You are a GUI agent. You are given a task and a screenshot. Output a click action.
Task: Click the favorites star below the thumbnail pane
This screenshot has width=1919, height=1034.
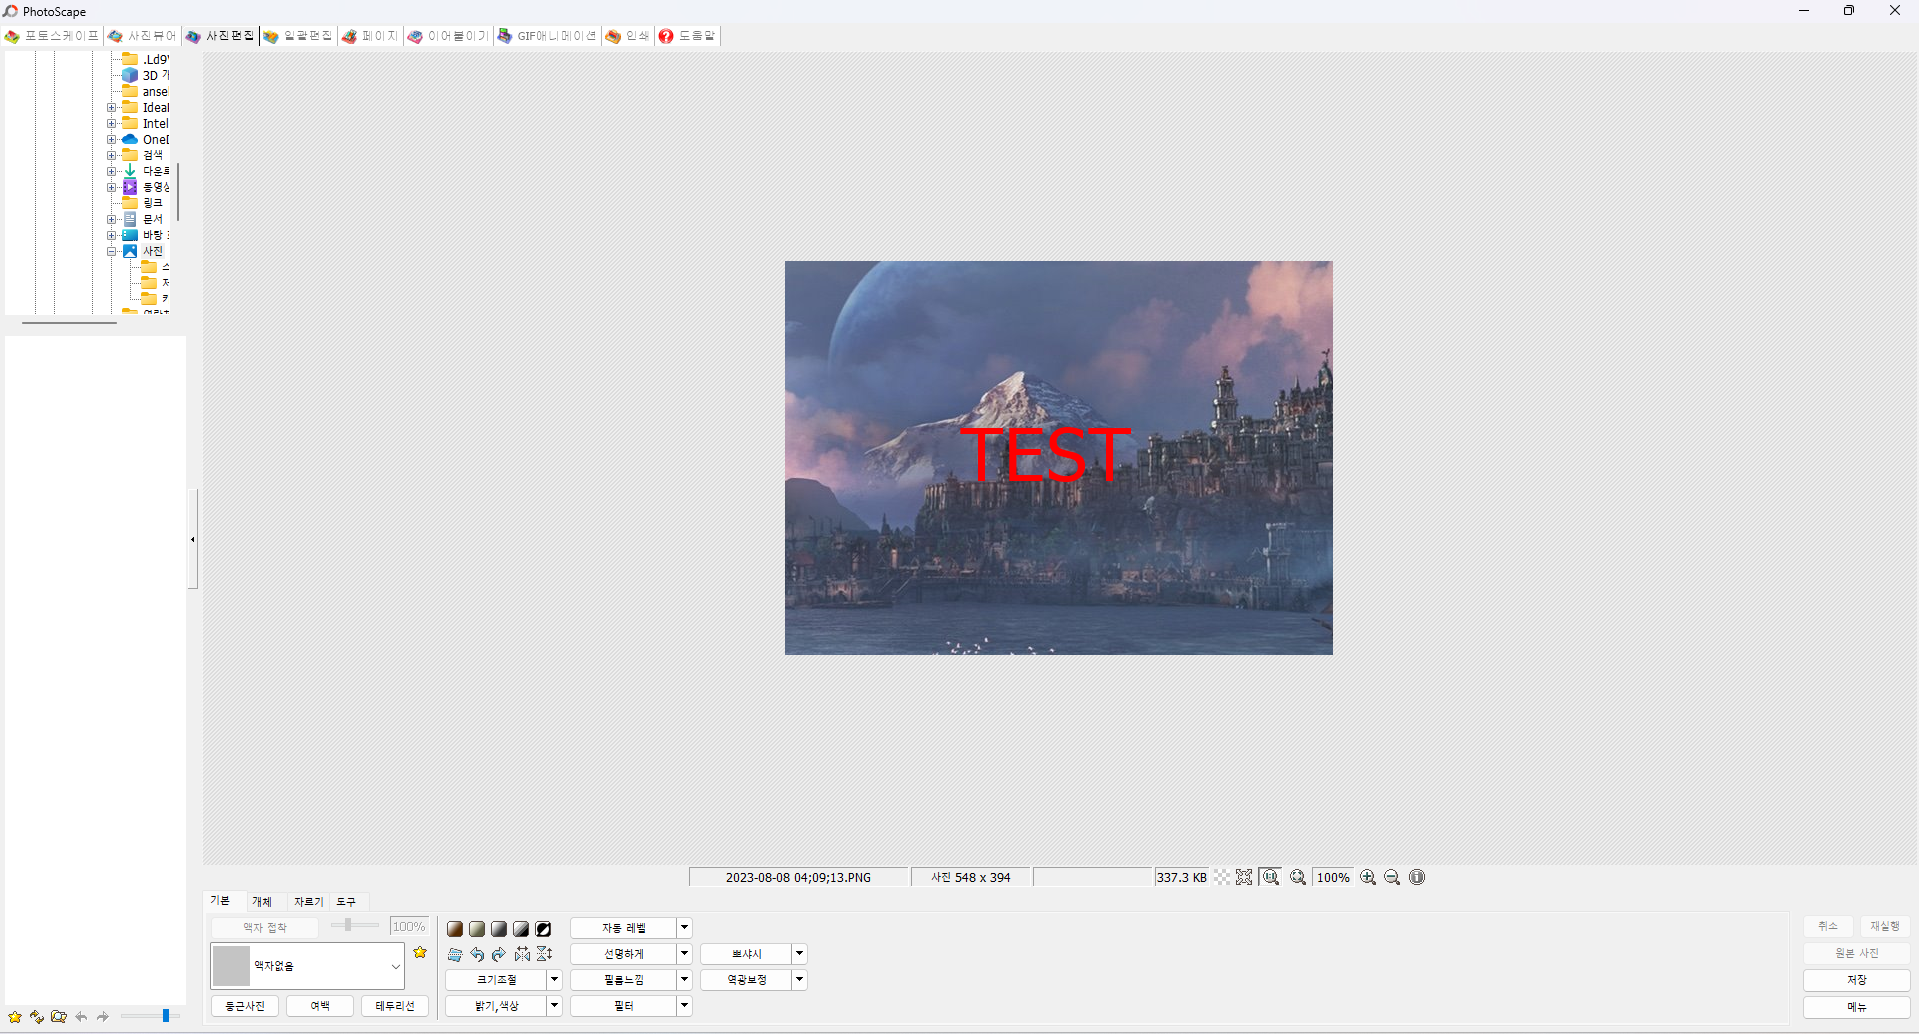pyautogui.click(x=15, y=1017)
